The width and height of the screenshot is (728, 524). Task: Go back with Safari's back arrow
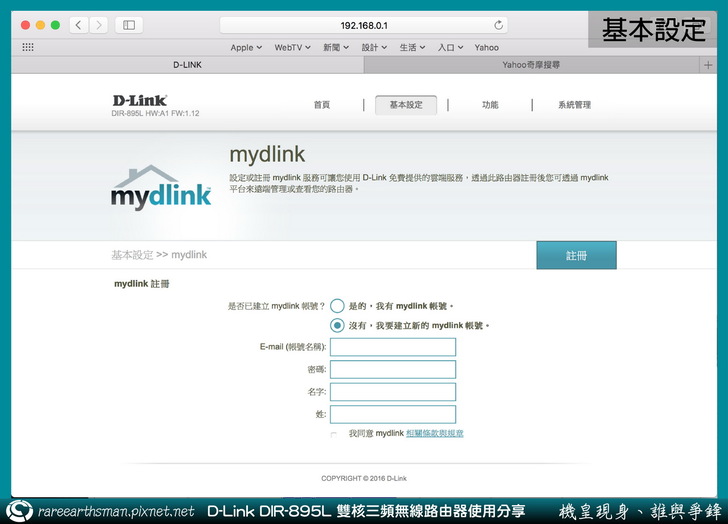click(79, 25)
